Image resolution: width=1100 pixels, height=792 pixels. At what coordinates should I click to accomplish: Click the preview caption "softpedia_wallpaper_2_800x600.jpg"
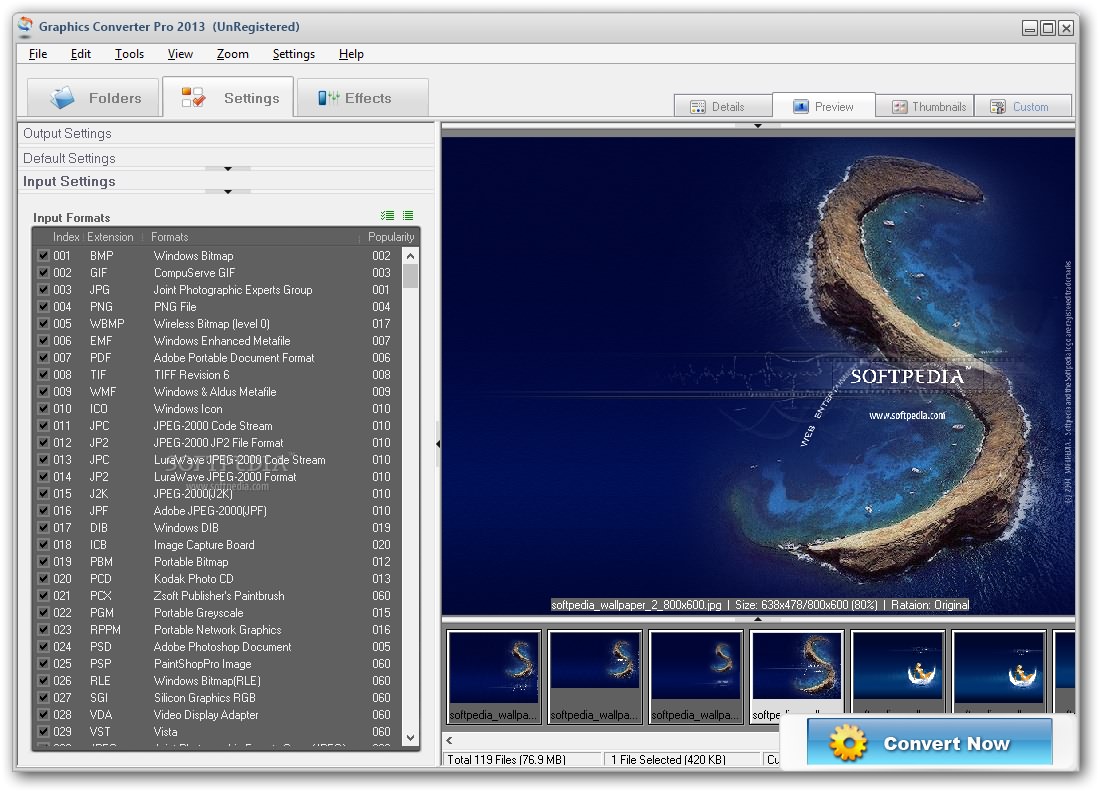pos(636,605)
